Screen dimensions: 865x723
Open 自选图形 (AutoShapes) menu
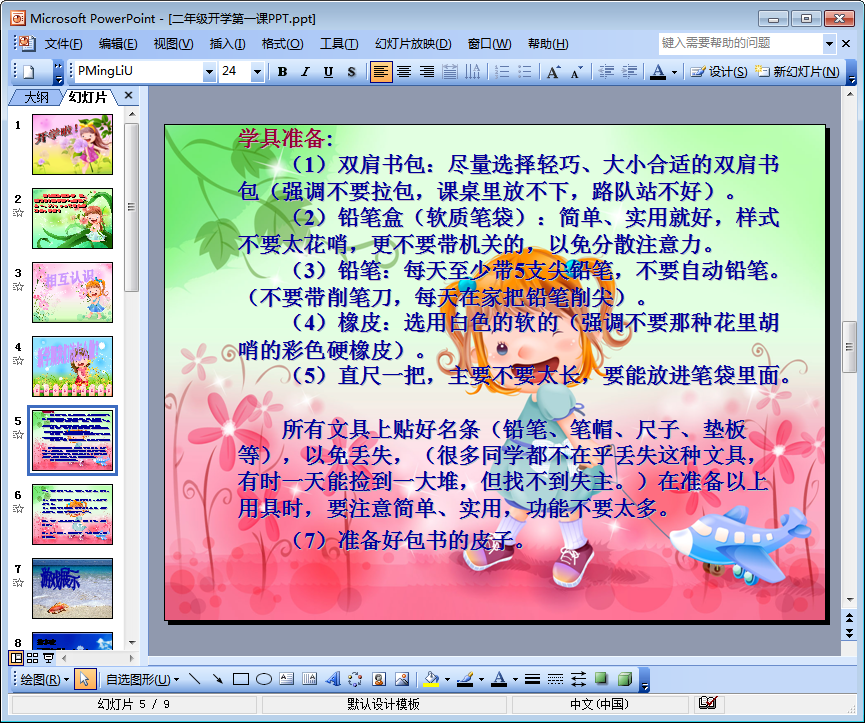point(142,679)
